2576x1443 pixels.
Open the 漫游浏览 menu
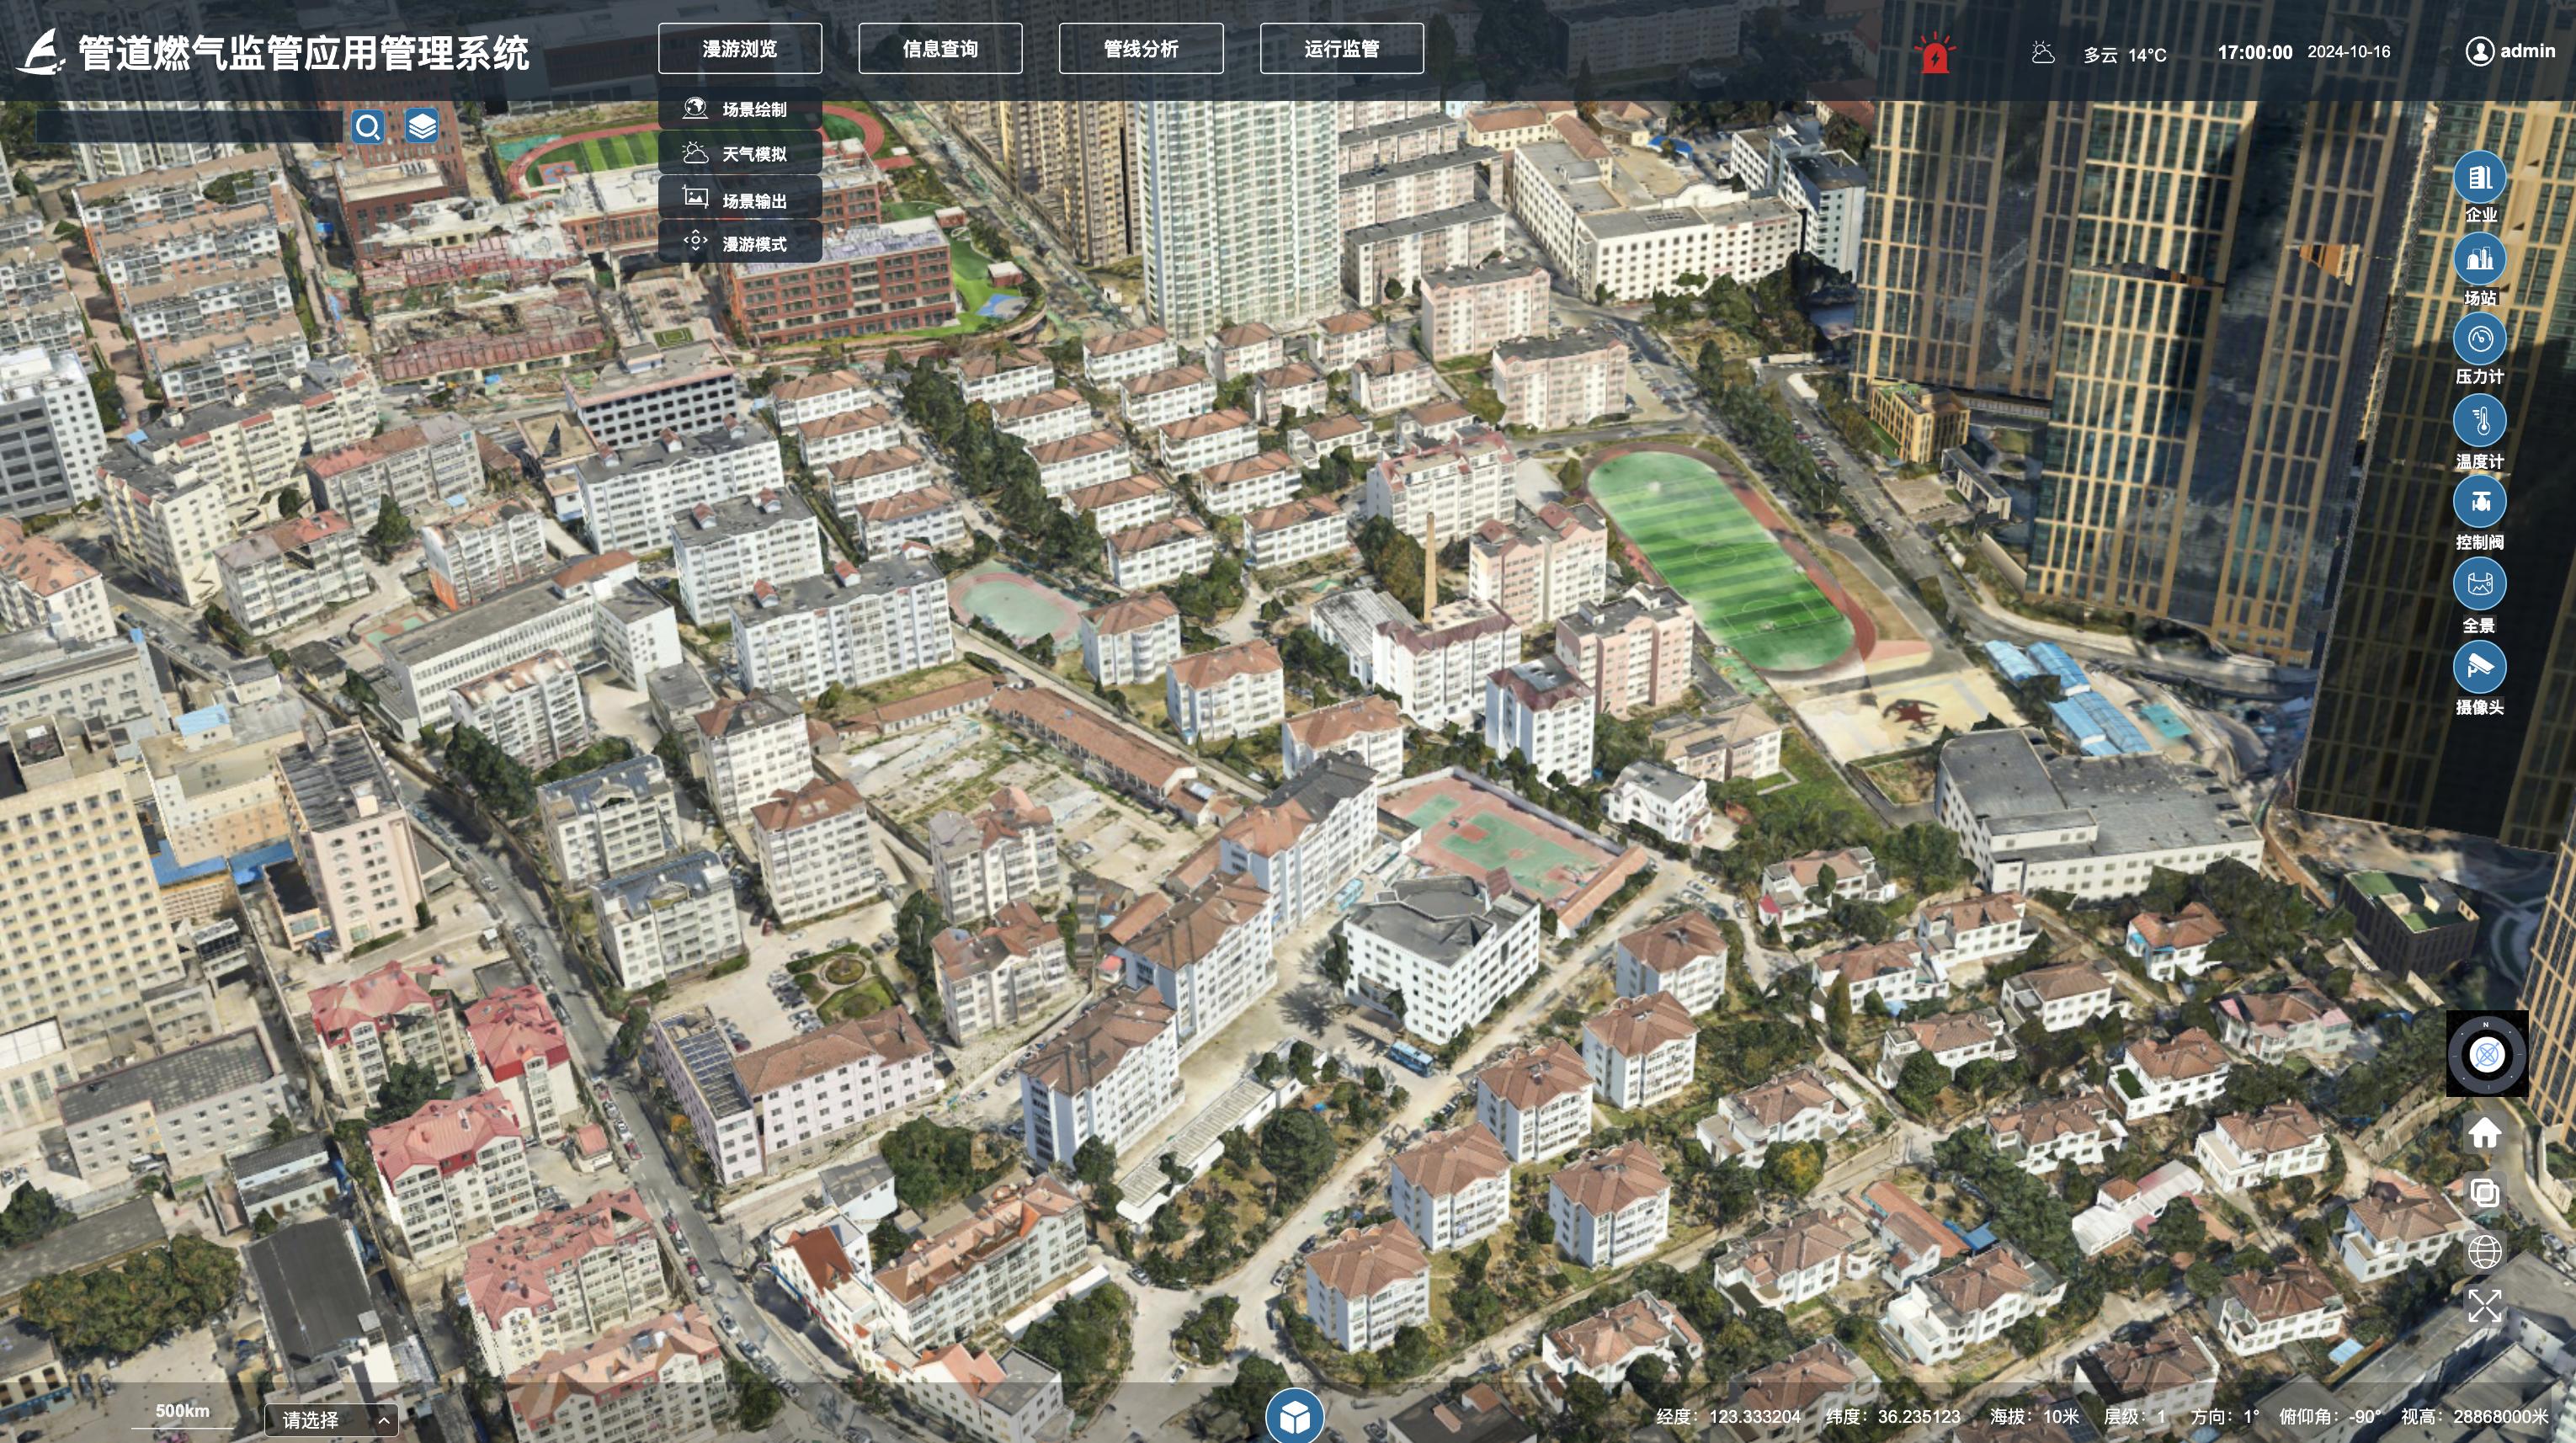tap(740, 49)
